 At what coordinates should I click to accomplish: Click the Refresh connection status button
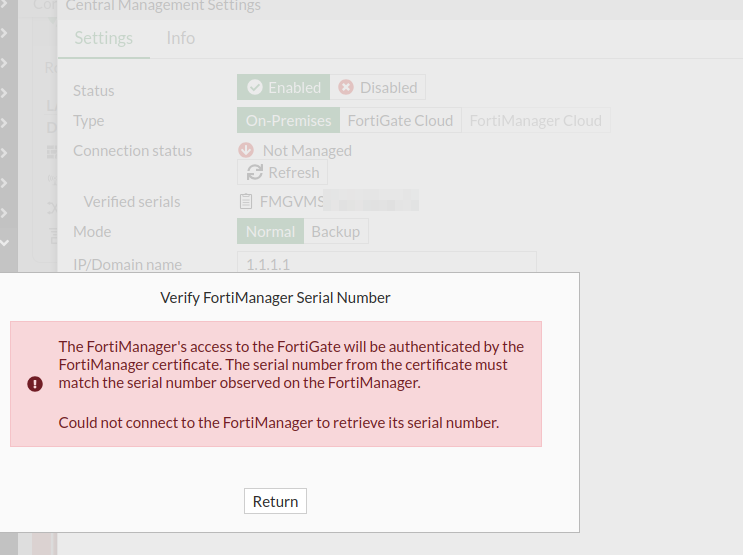[x=282, y=173]
